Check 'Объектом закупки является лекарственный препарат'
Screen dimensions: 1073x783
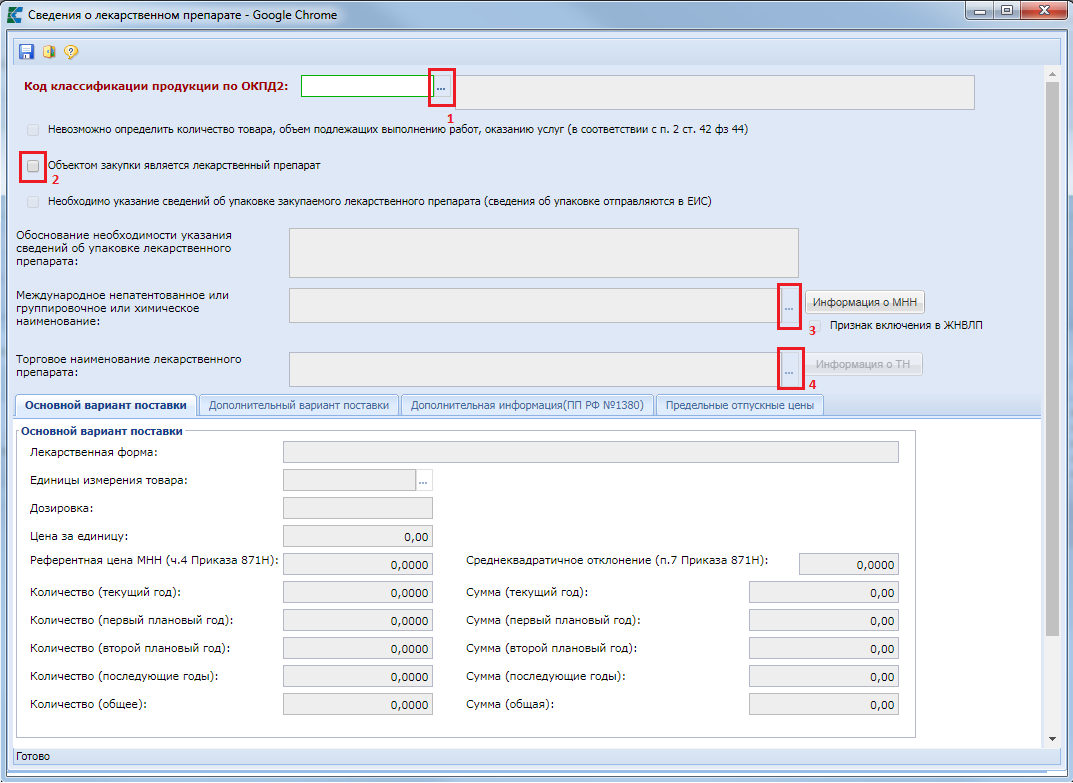[34, 166]
